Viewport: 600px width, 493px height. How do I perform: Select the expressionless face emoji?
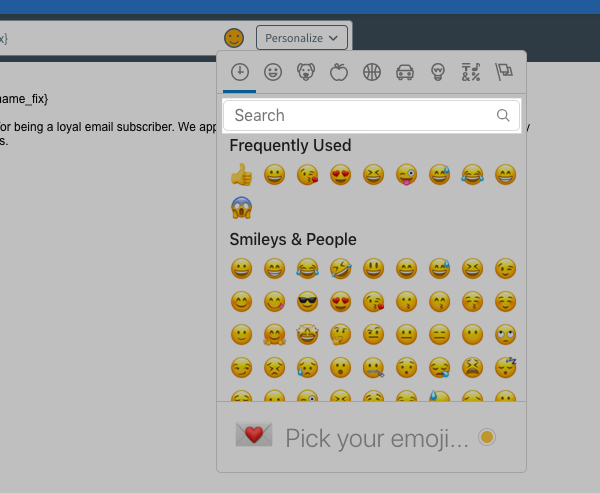coord(439,334)
